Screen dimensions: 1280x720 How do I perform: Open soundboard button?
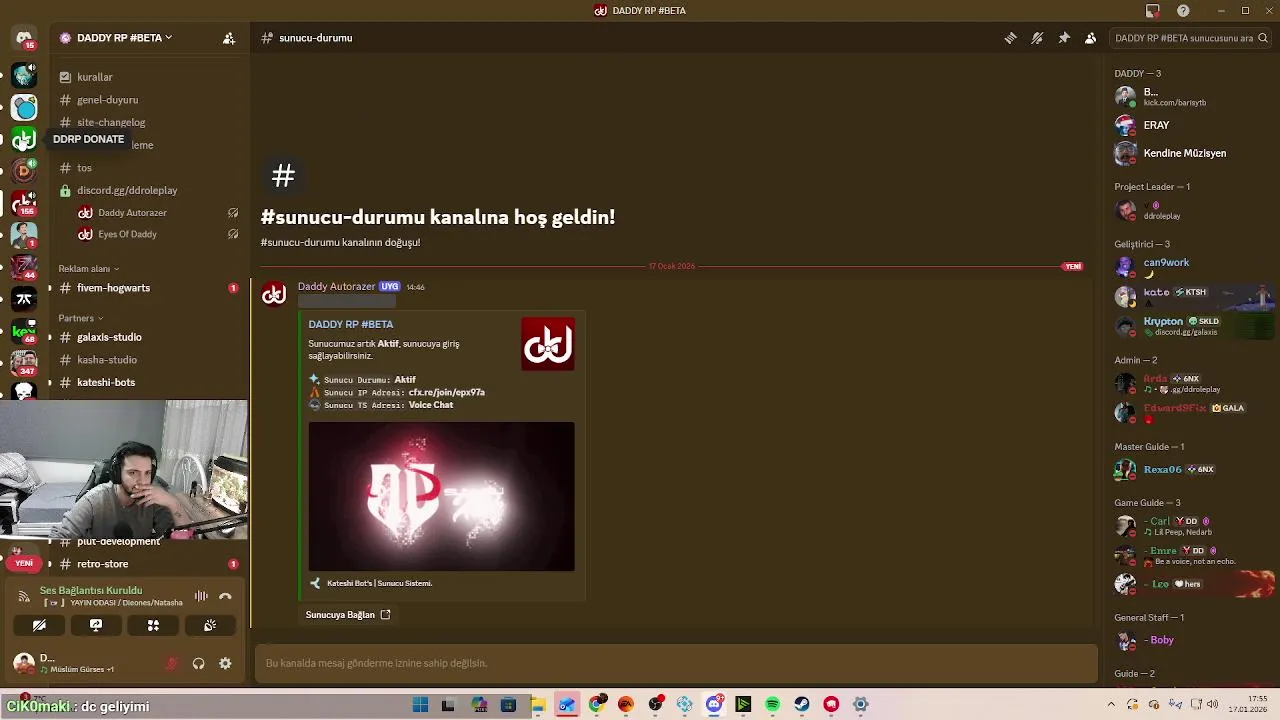(210, 625)
